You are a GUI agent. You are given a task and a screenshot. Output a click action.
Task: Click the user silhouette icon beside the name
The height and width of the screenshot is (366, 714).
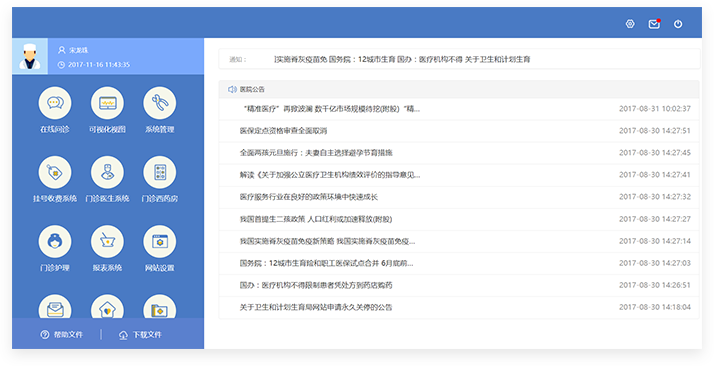[x=61, y=50]
